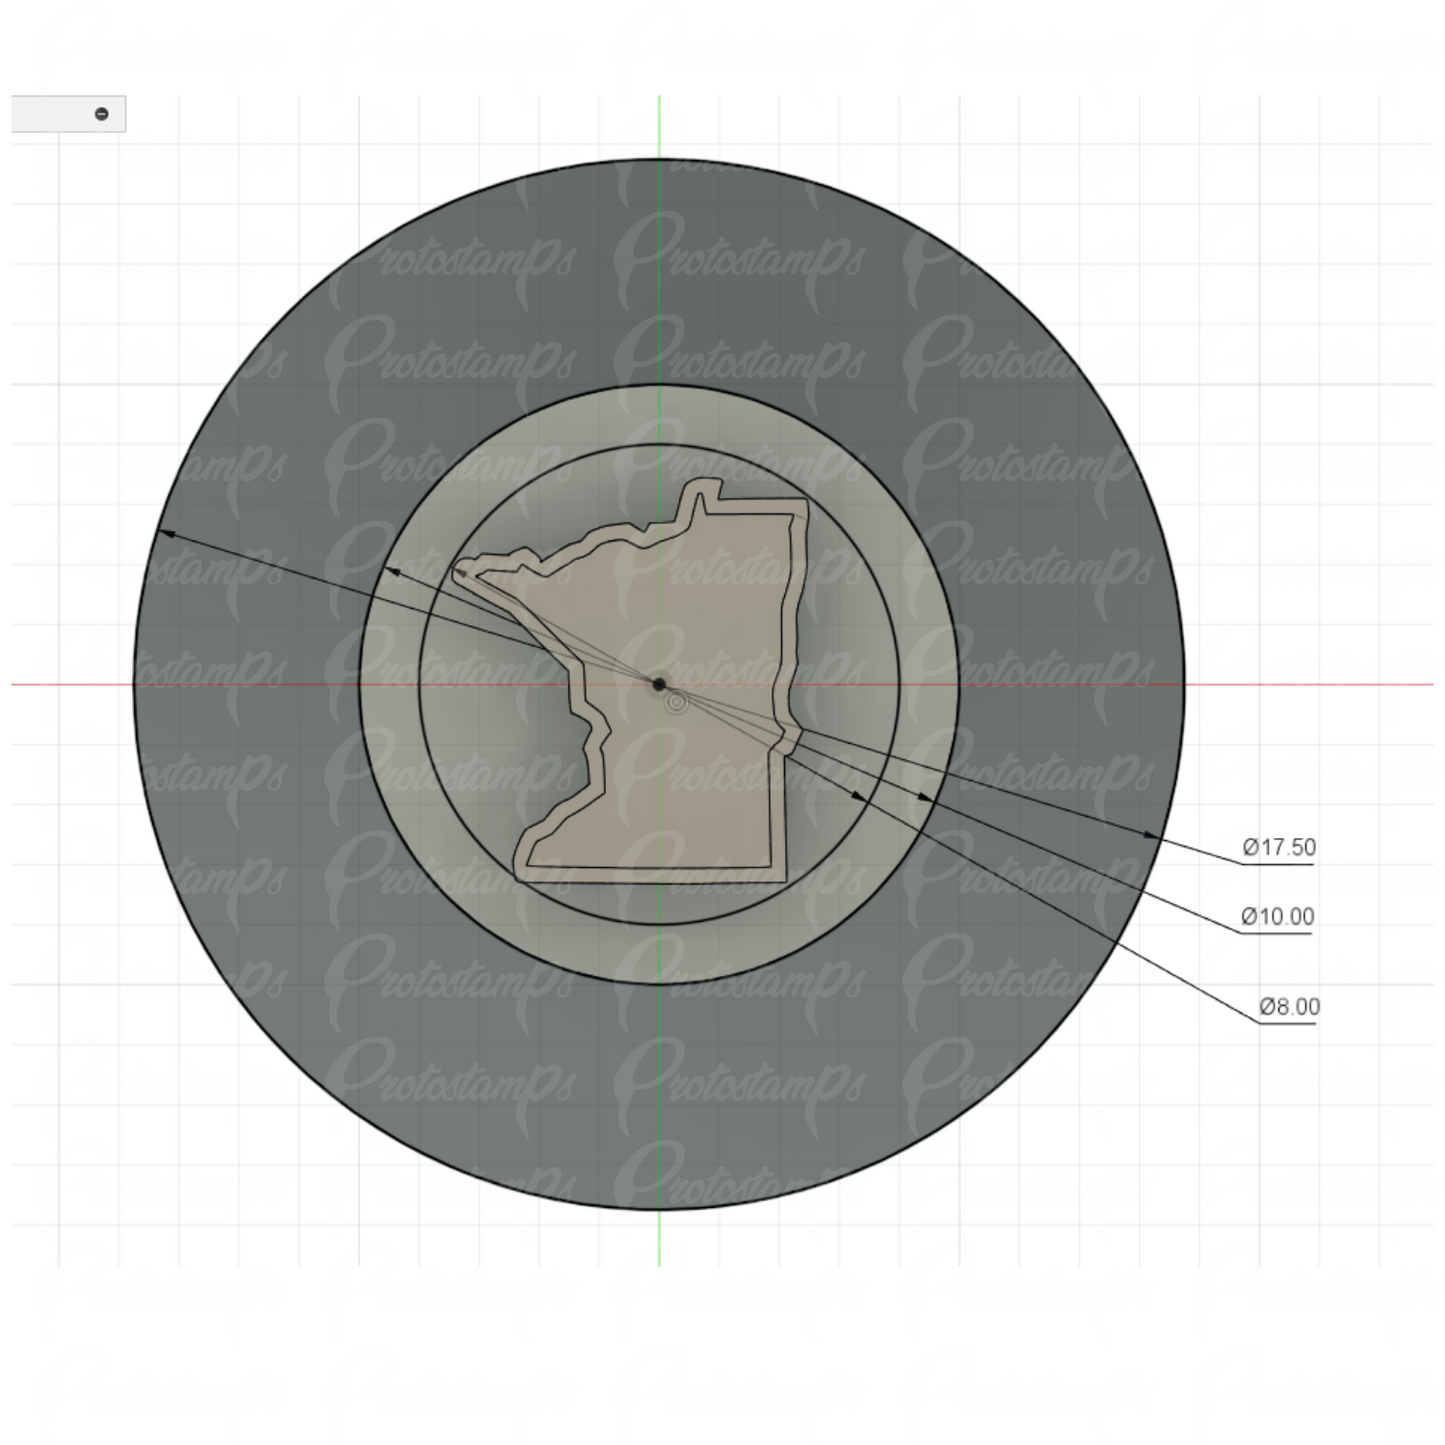Click the red horizontal axis right of outer circle
Image resolution: width=1445 pixels, height=1445 pixels.
[x=1300, y=685]
